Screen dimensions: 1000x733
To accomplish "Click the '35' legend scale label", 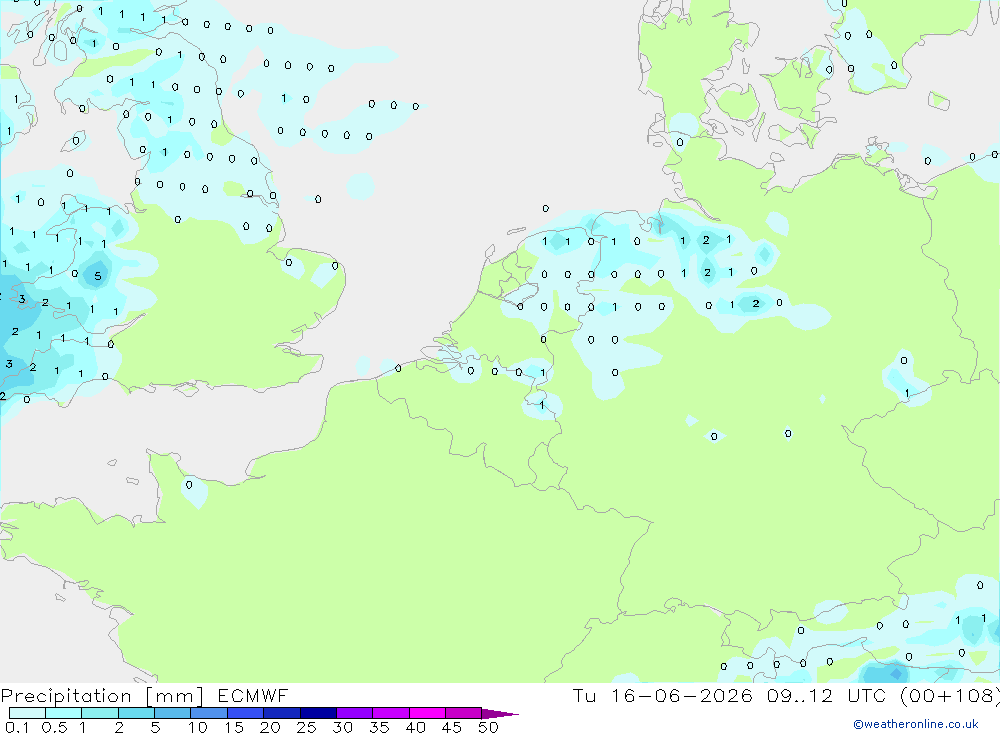I will 379,727.
